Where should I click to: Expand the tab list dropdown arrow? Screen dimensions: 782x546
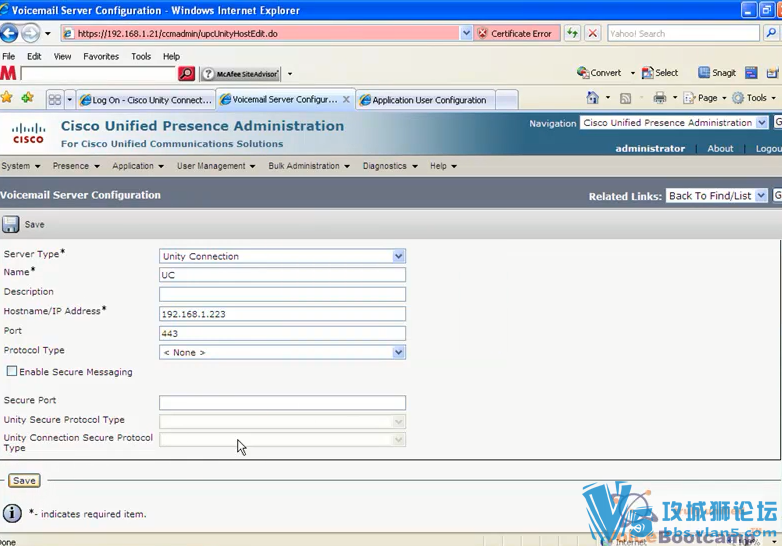point(69,100)
